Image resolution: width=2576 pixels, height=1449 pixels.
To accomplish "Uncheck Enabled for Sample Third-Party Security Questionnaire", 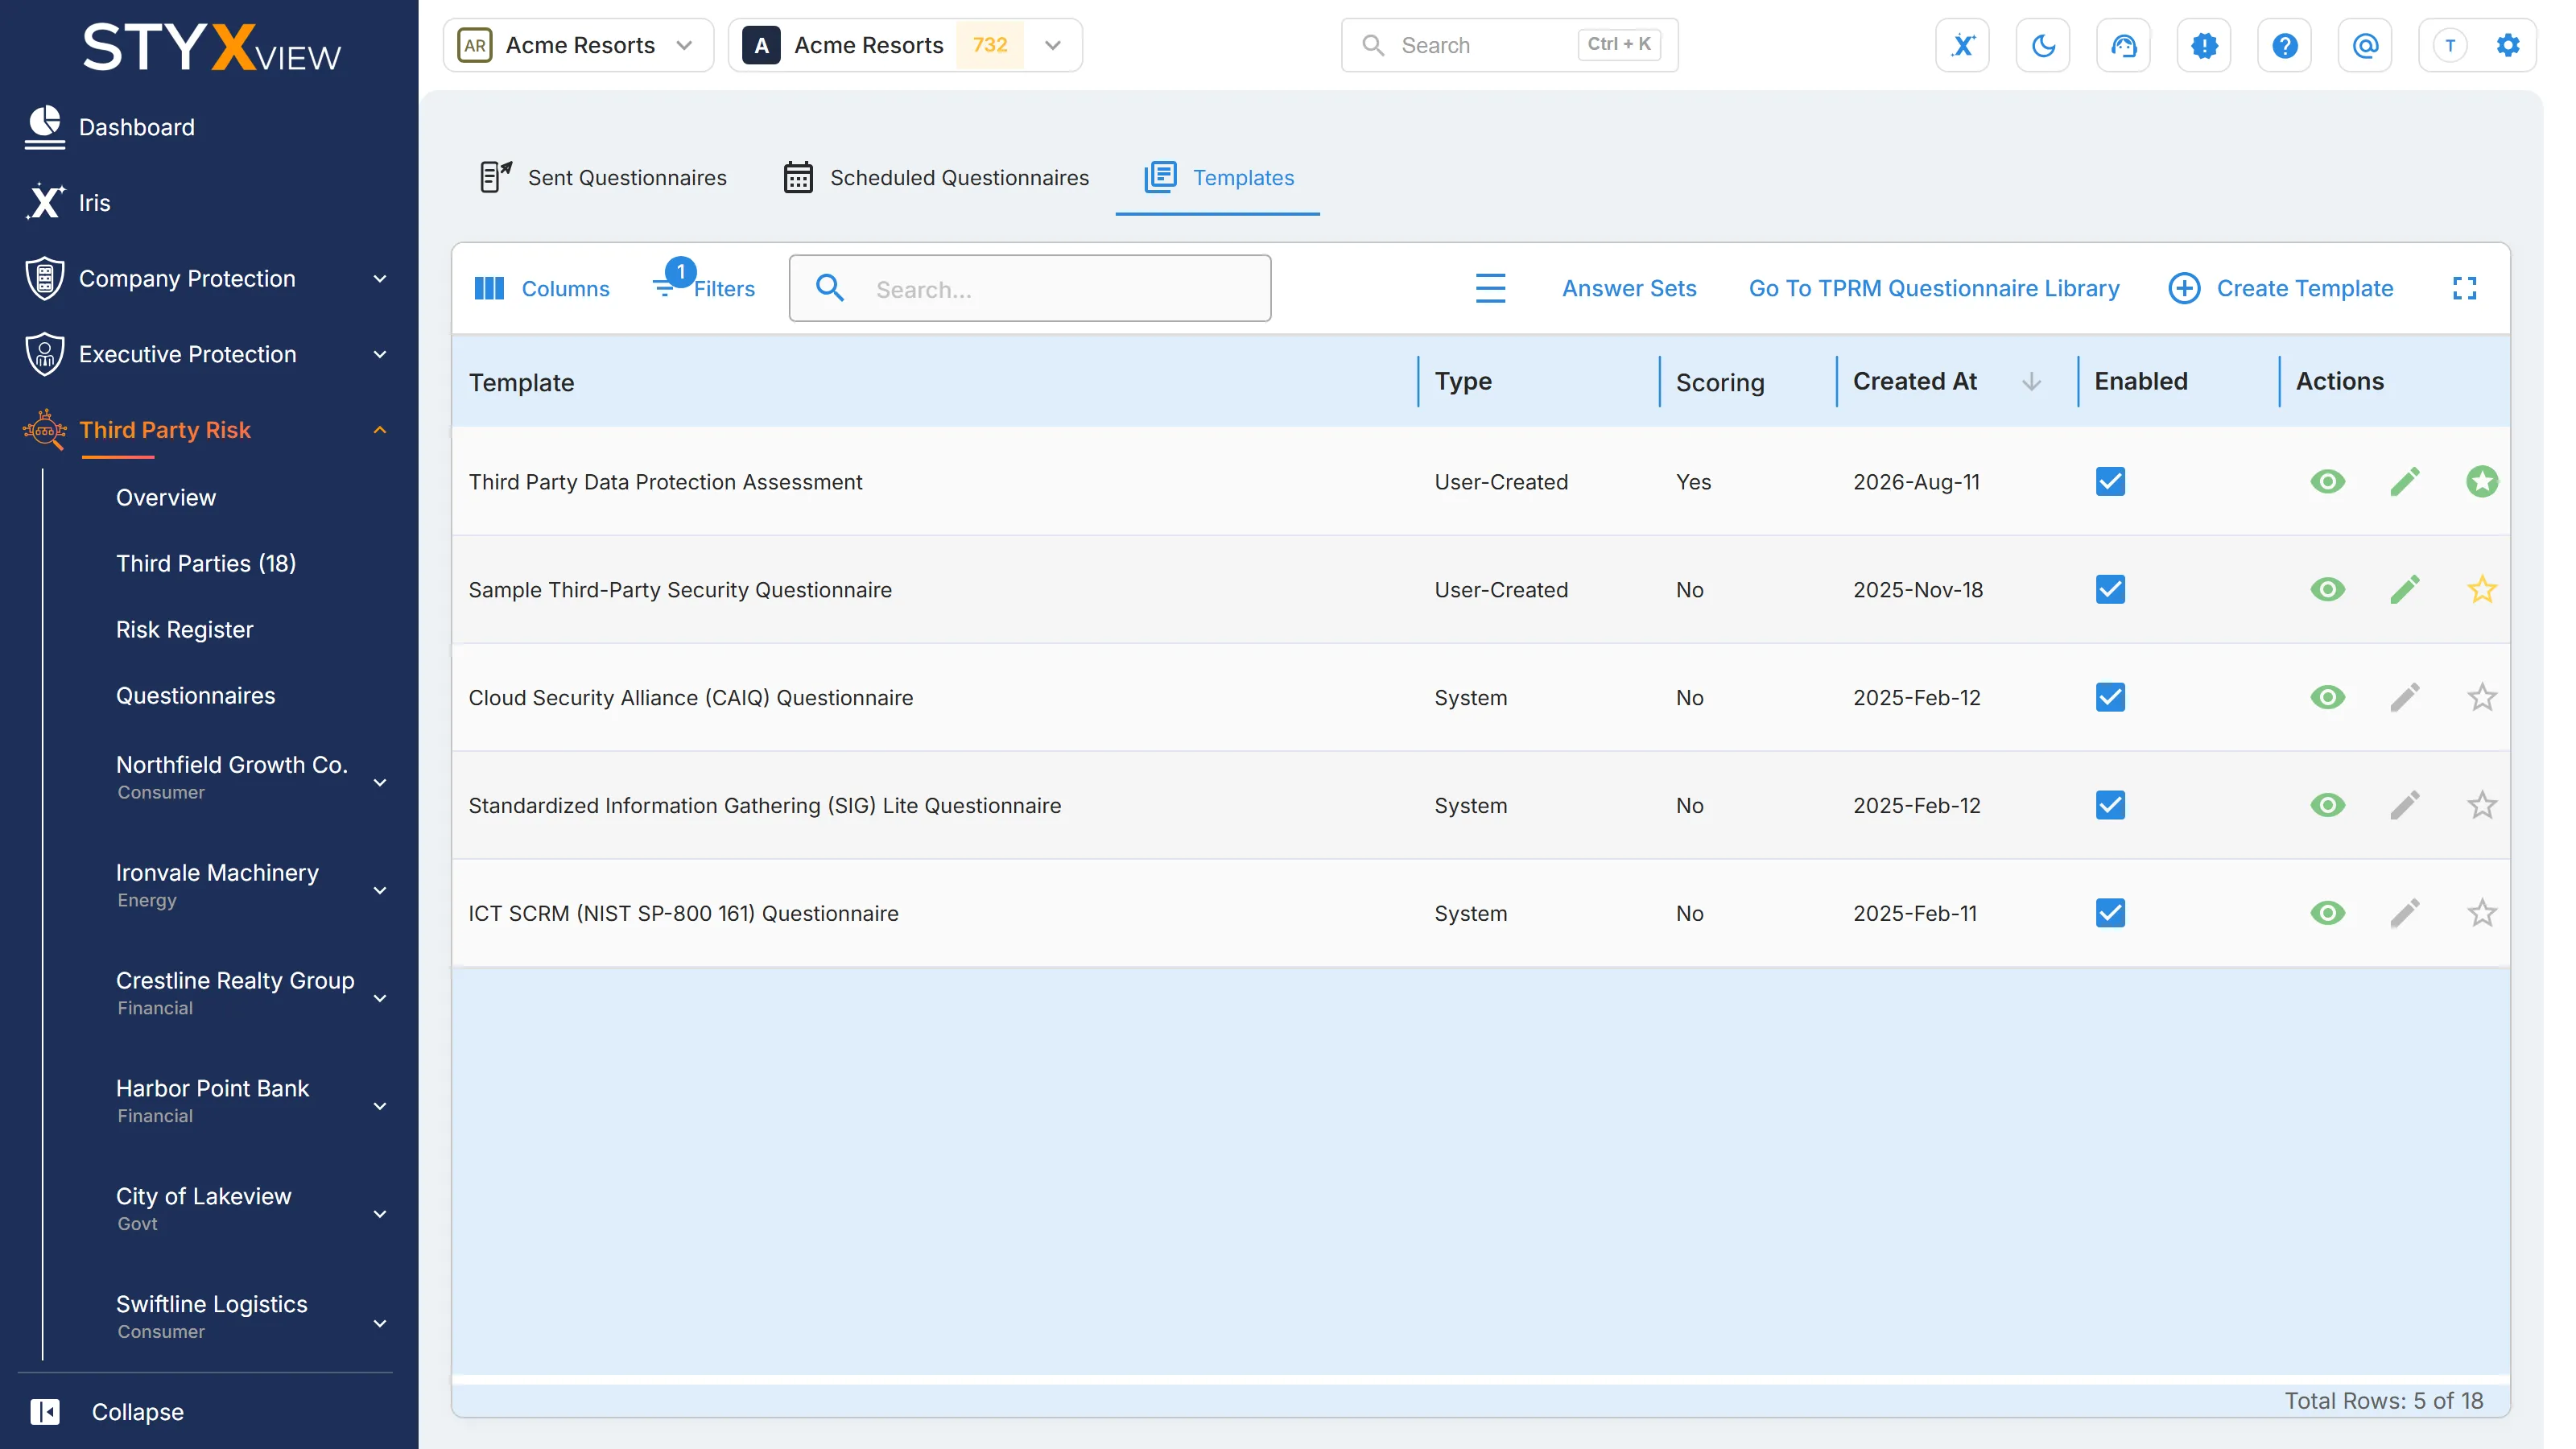I will 2110,590.
